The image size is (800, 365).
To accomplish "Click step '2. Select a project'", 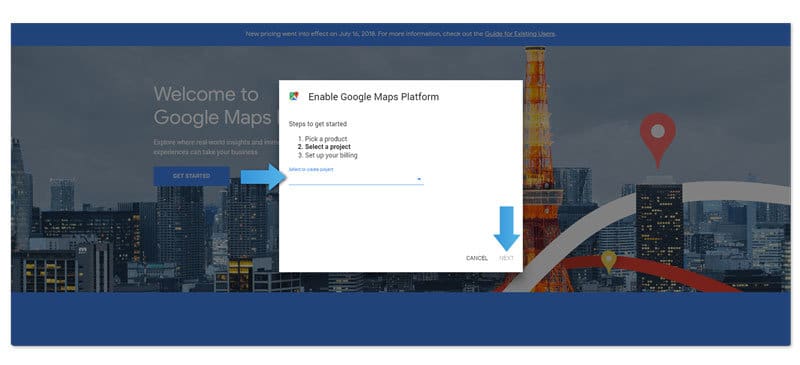I will coord(324,147).
